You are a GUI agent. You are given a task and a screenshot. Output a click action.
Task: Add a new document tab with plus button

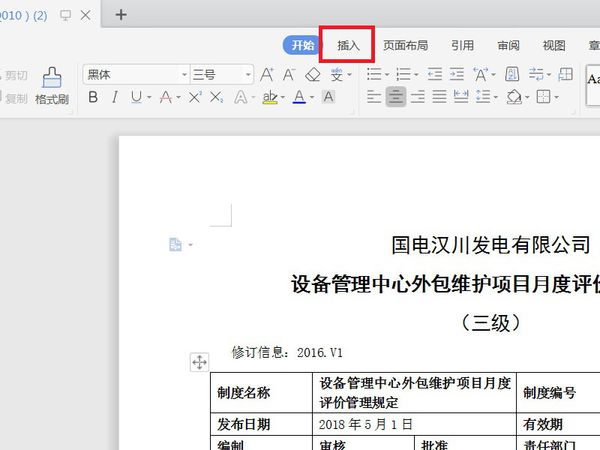tap(121, 15)
